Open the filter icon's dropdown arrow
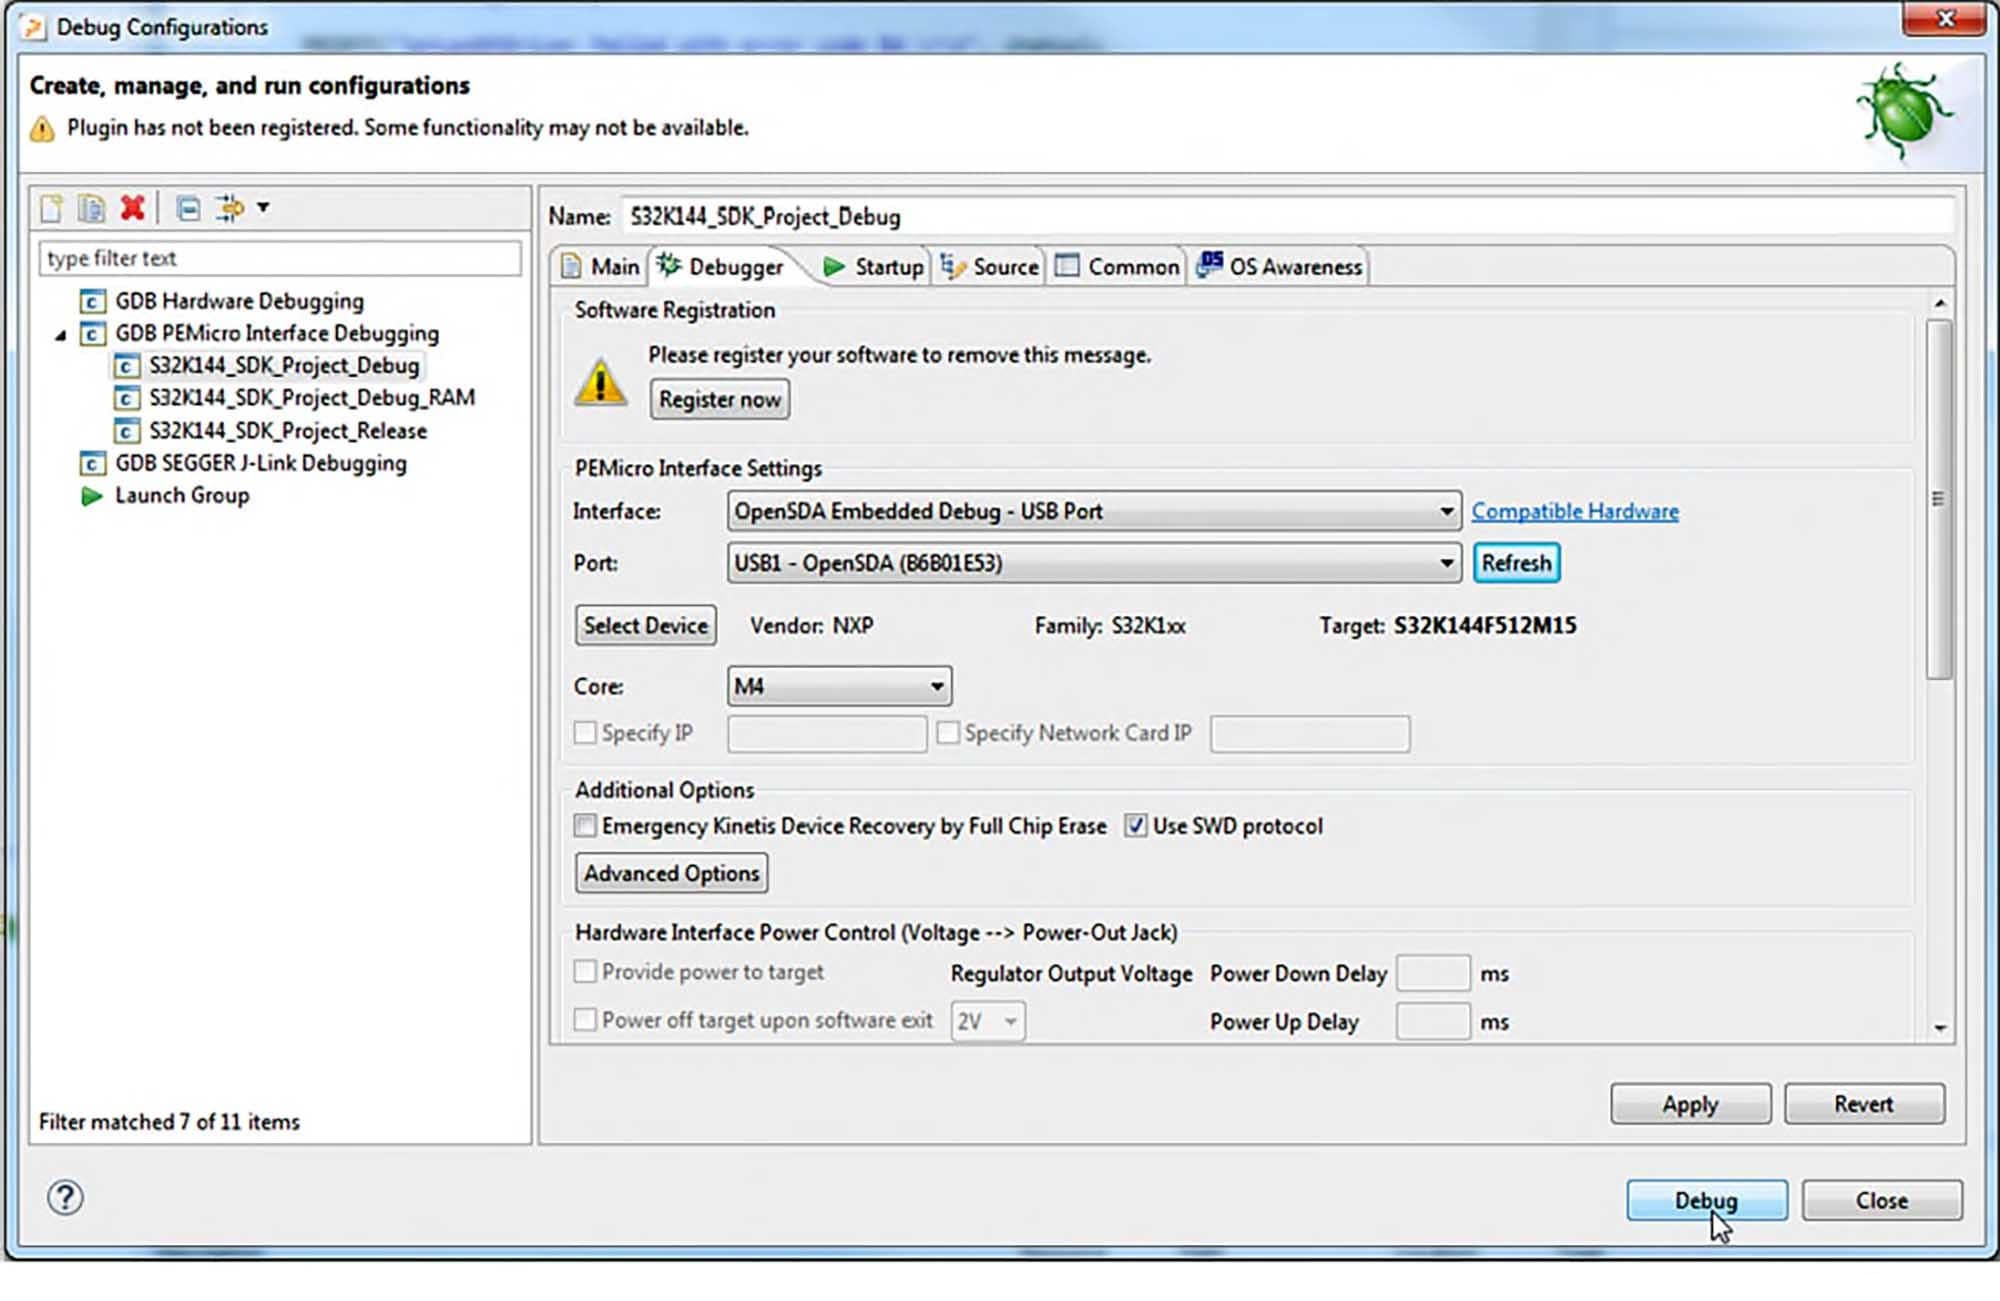2000x1301 pixels. coord(263,208)
